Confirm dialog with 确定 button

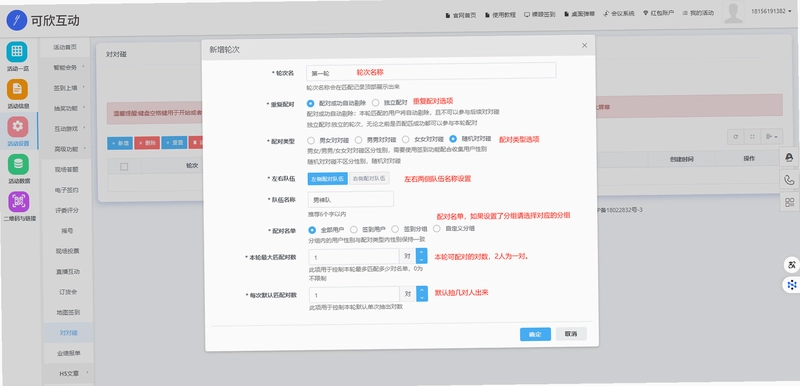[535, 334]
